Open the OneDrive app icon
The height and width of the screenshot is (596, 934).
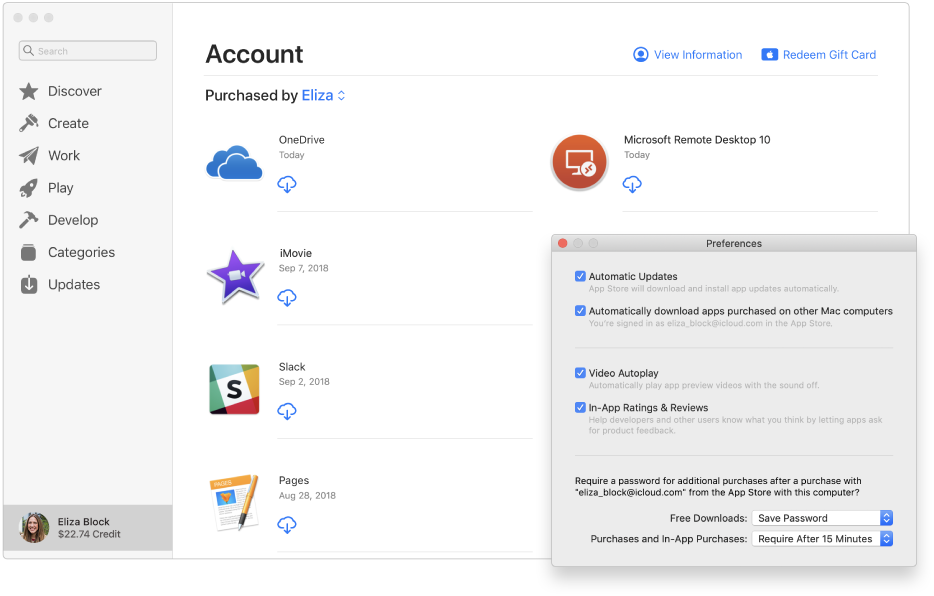click(234, 162)
